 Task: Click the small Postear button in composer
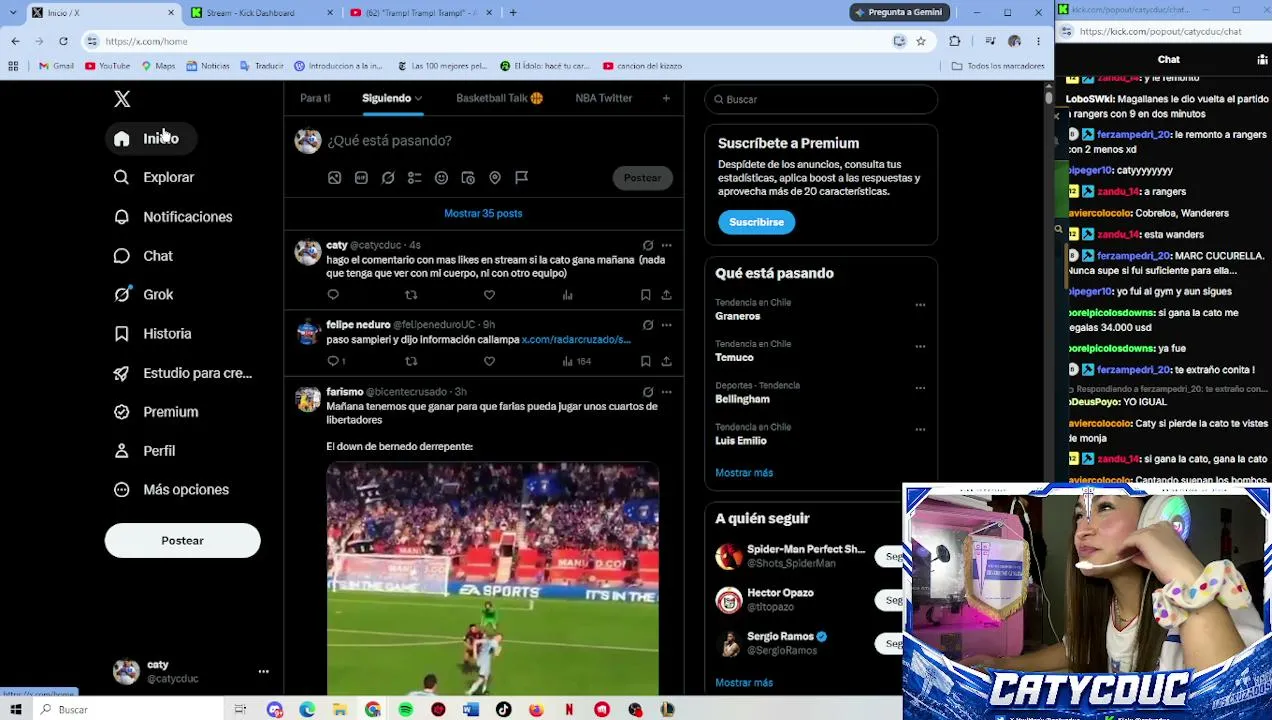point(642,178)
